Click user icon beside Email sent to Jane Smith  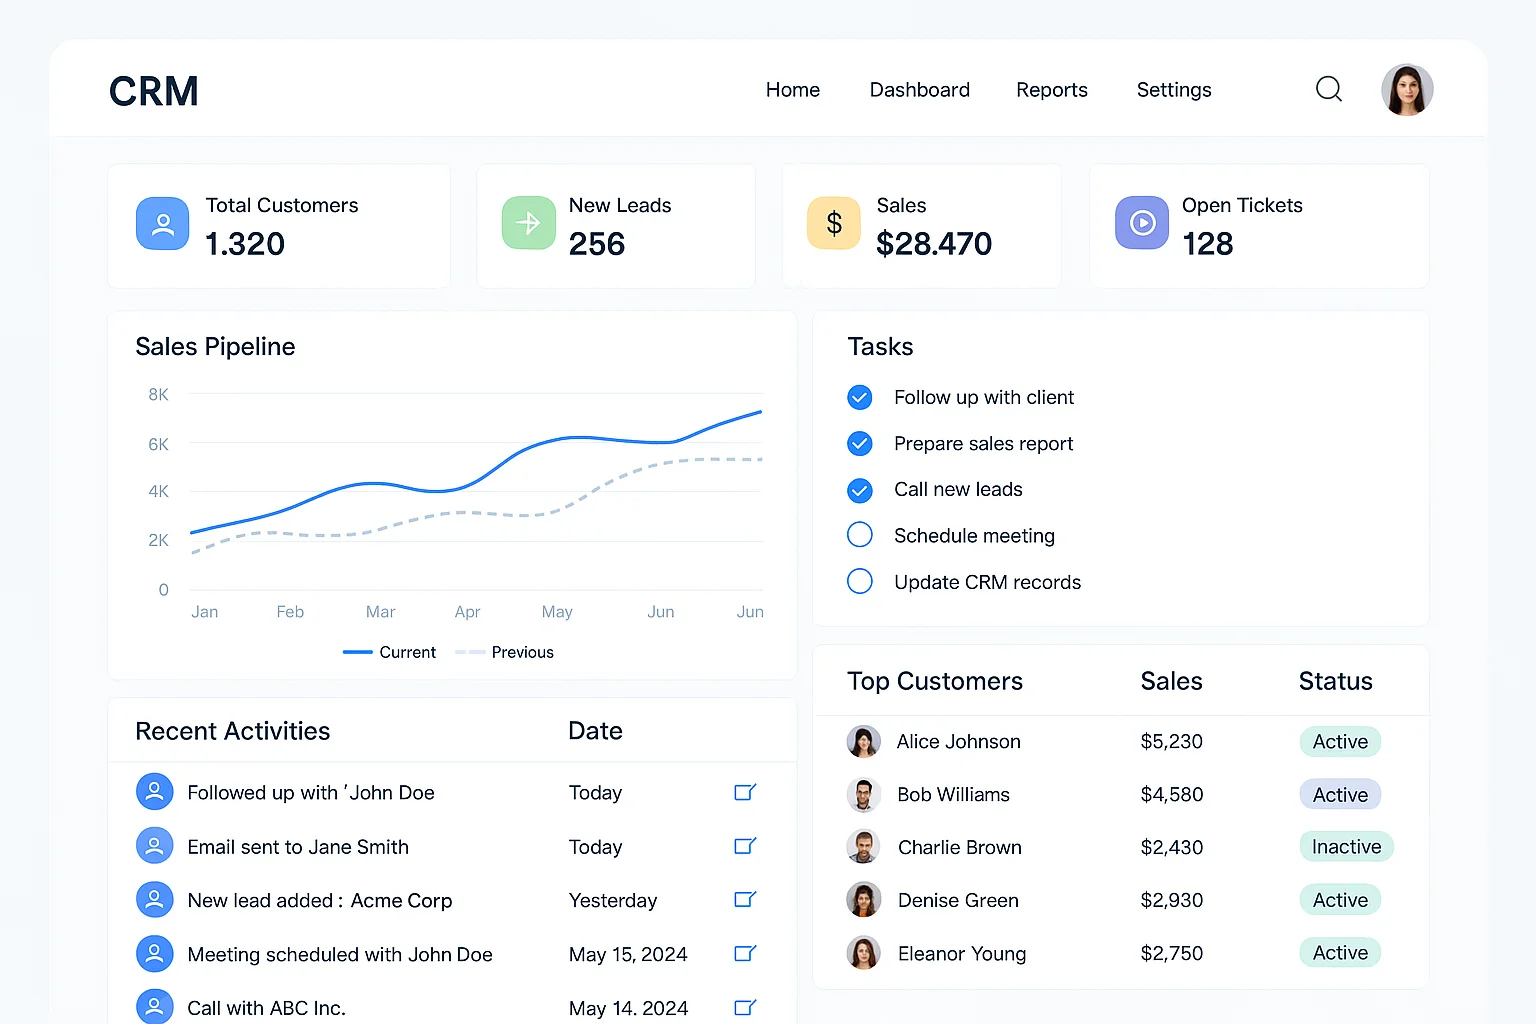[154, 846]
